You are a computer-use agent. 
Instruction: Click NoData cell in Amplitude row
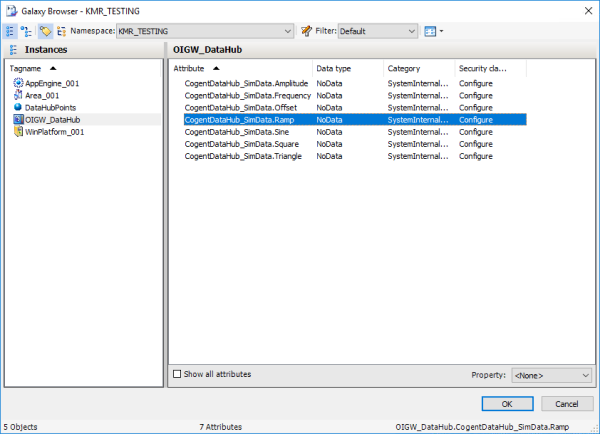pyautogui.click(x=329, y=83)
